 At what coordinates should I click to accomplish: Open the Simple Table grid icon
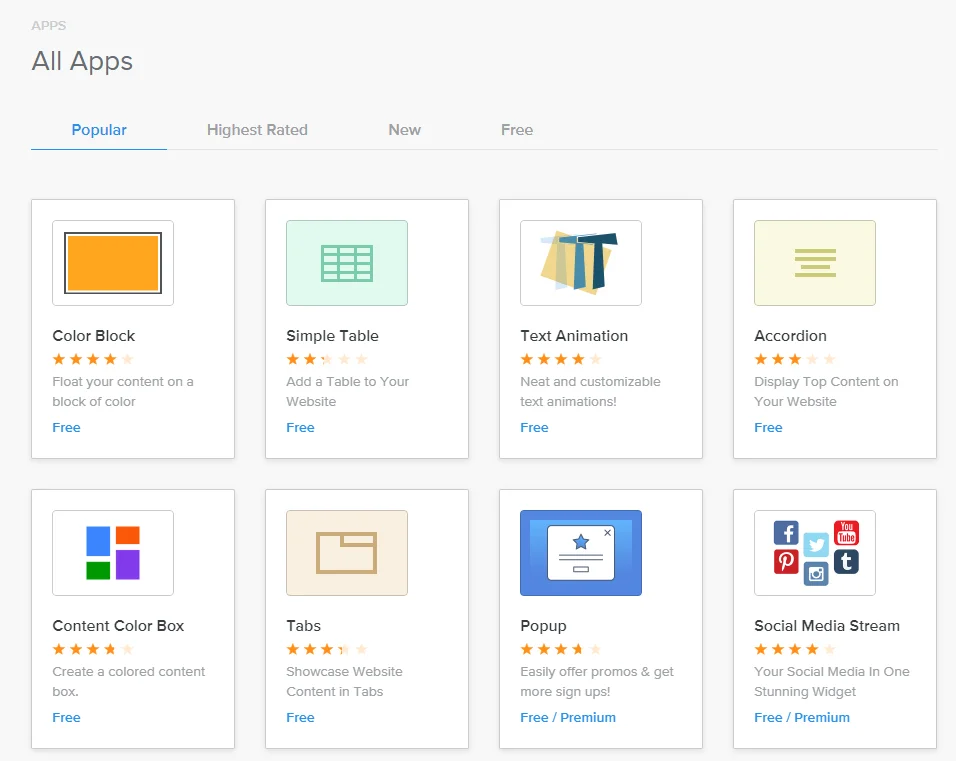tap(347, 263)
